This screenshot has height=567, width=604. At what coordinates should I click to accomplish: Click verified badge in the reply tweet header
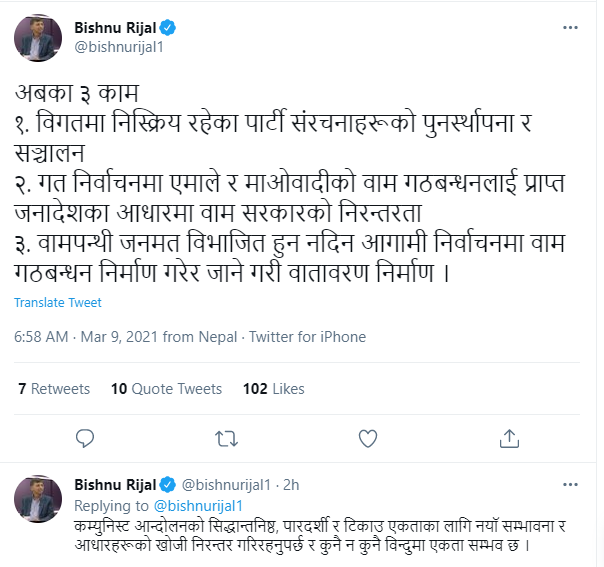pyautogui.click(x=167, y=485)
